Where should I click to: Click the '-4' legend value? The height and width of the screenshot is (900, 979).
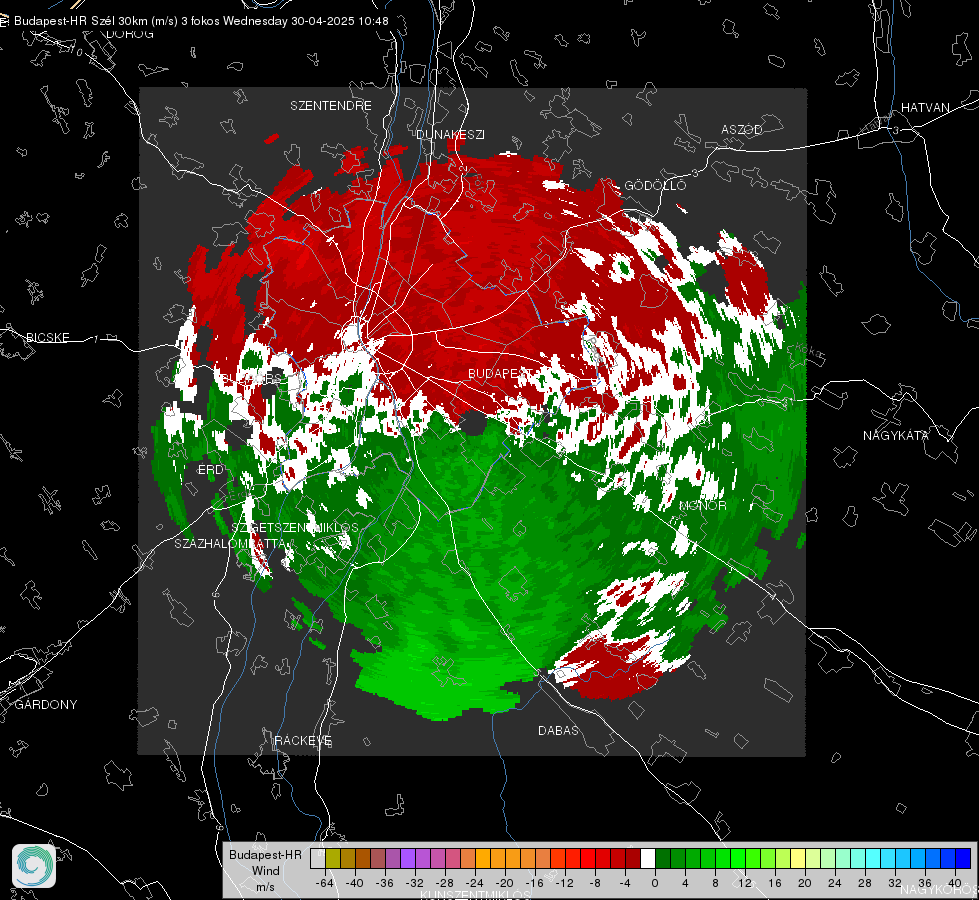625,883
